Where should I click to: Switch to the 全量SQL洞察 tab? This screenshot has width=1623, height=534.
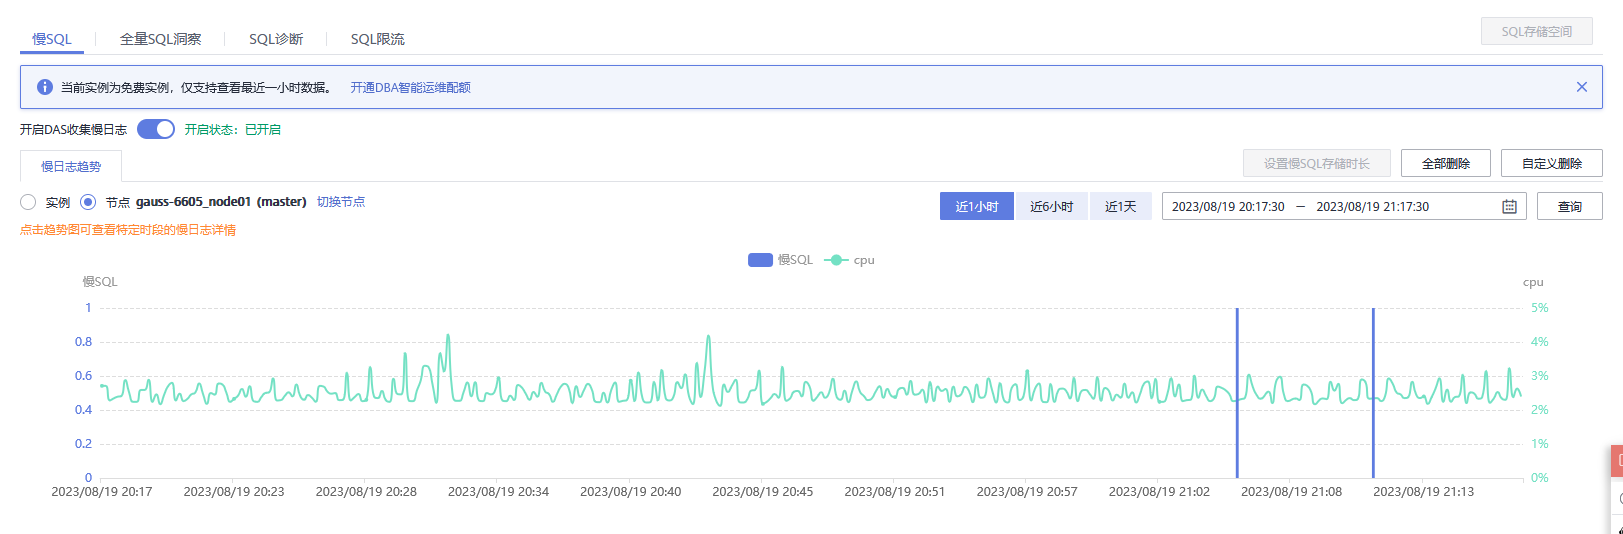[161, 39]
